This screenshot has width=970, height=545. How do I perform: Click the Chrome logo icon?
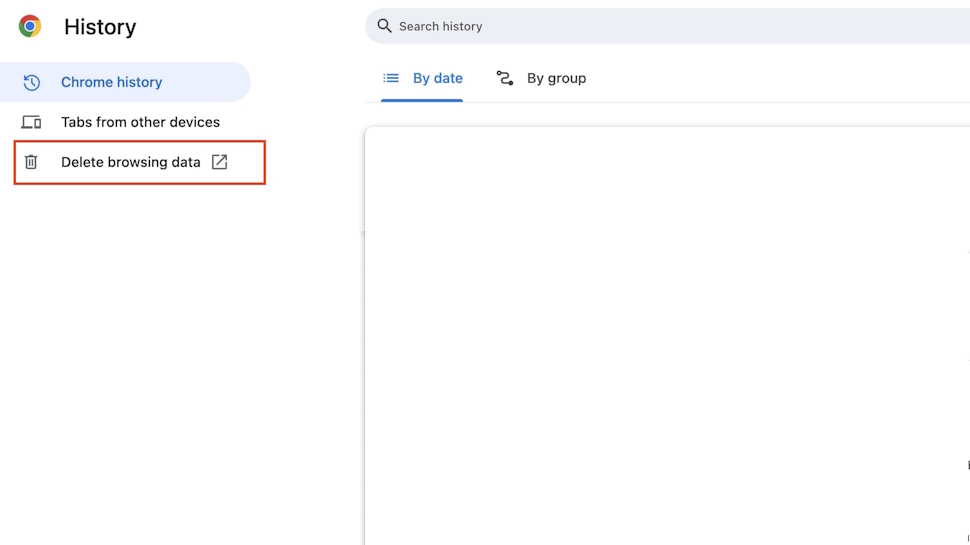pos(30,26)
